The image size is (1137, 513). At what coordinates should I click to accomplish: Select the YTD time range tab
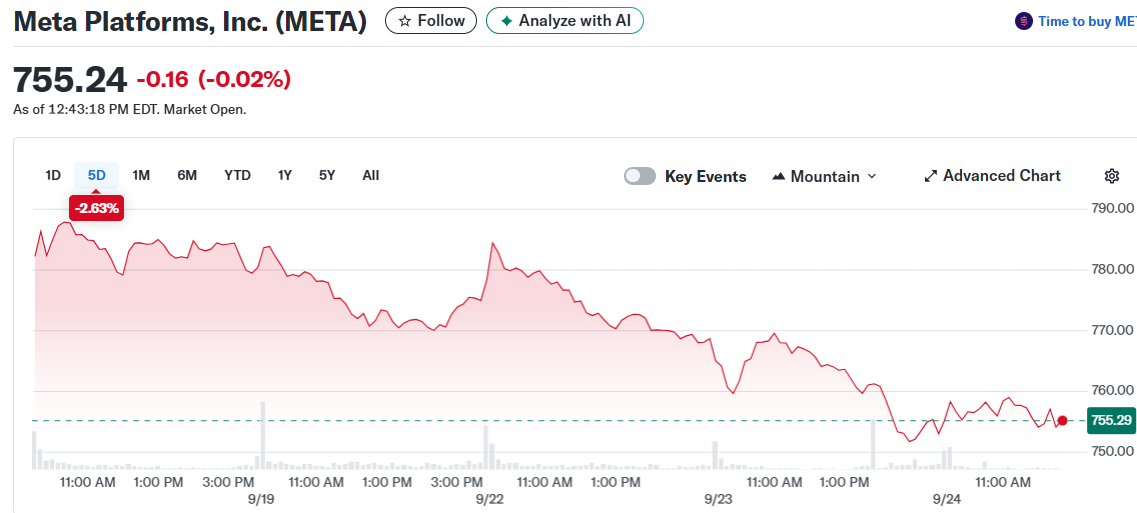click(237, 175)
